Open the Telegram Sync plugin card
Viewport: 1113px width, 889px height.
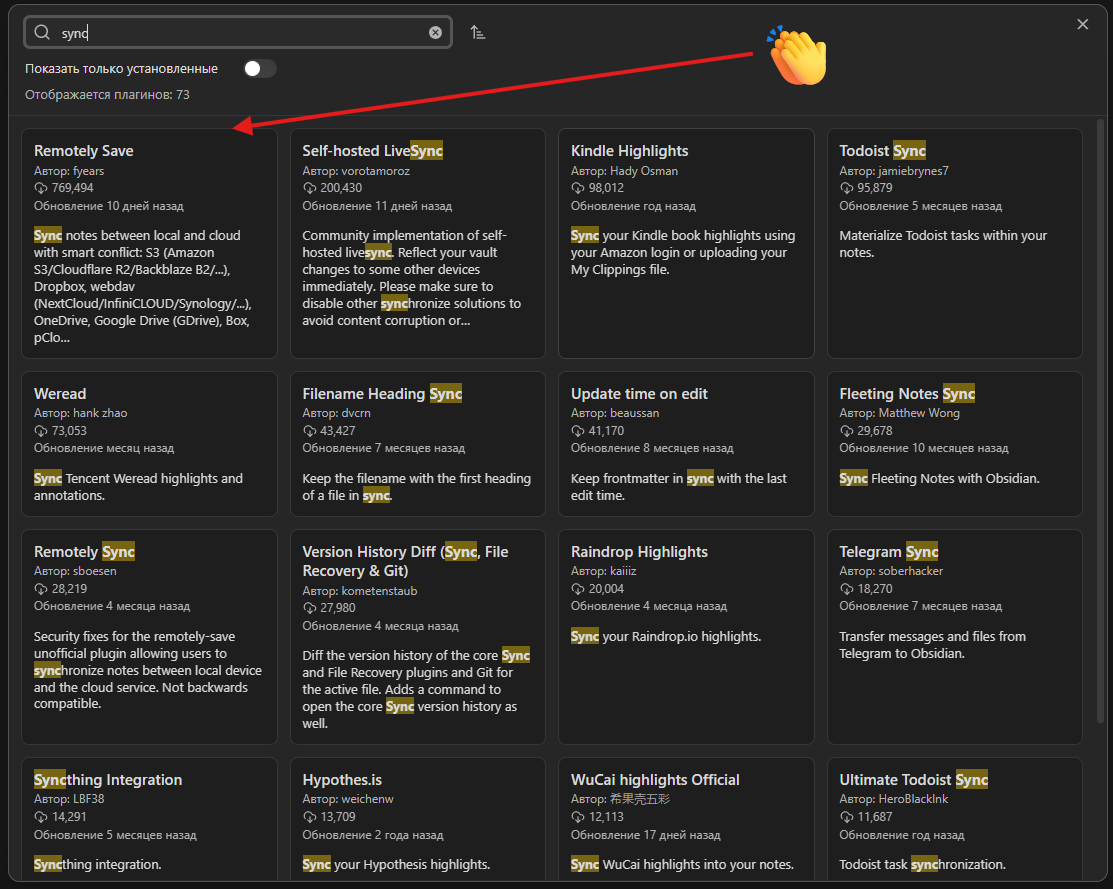954,636
